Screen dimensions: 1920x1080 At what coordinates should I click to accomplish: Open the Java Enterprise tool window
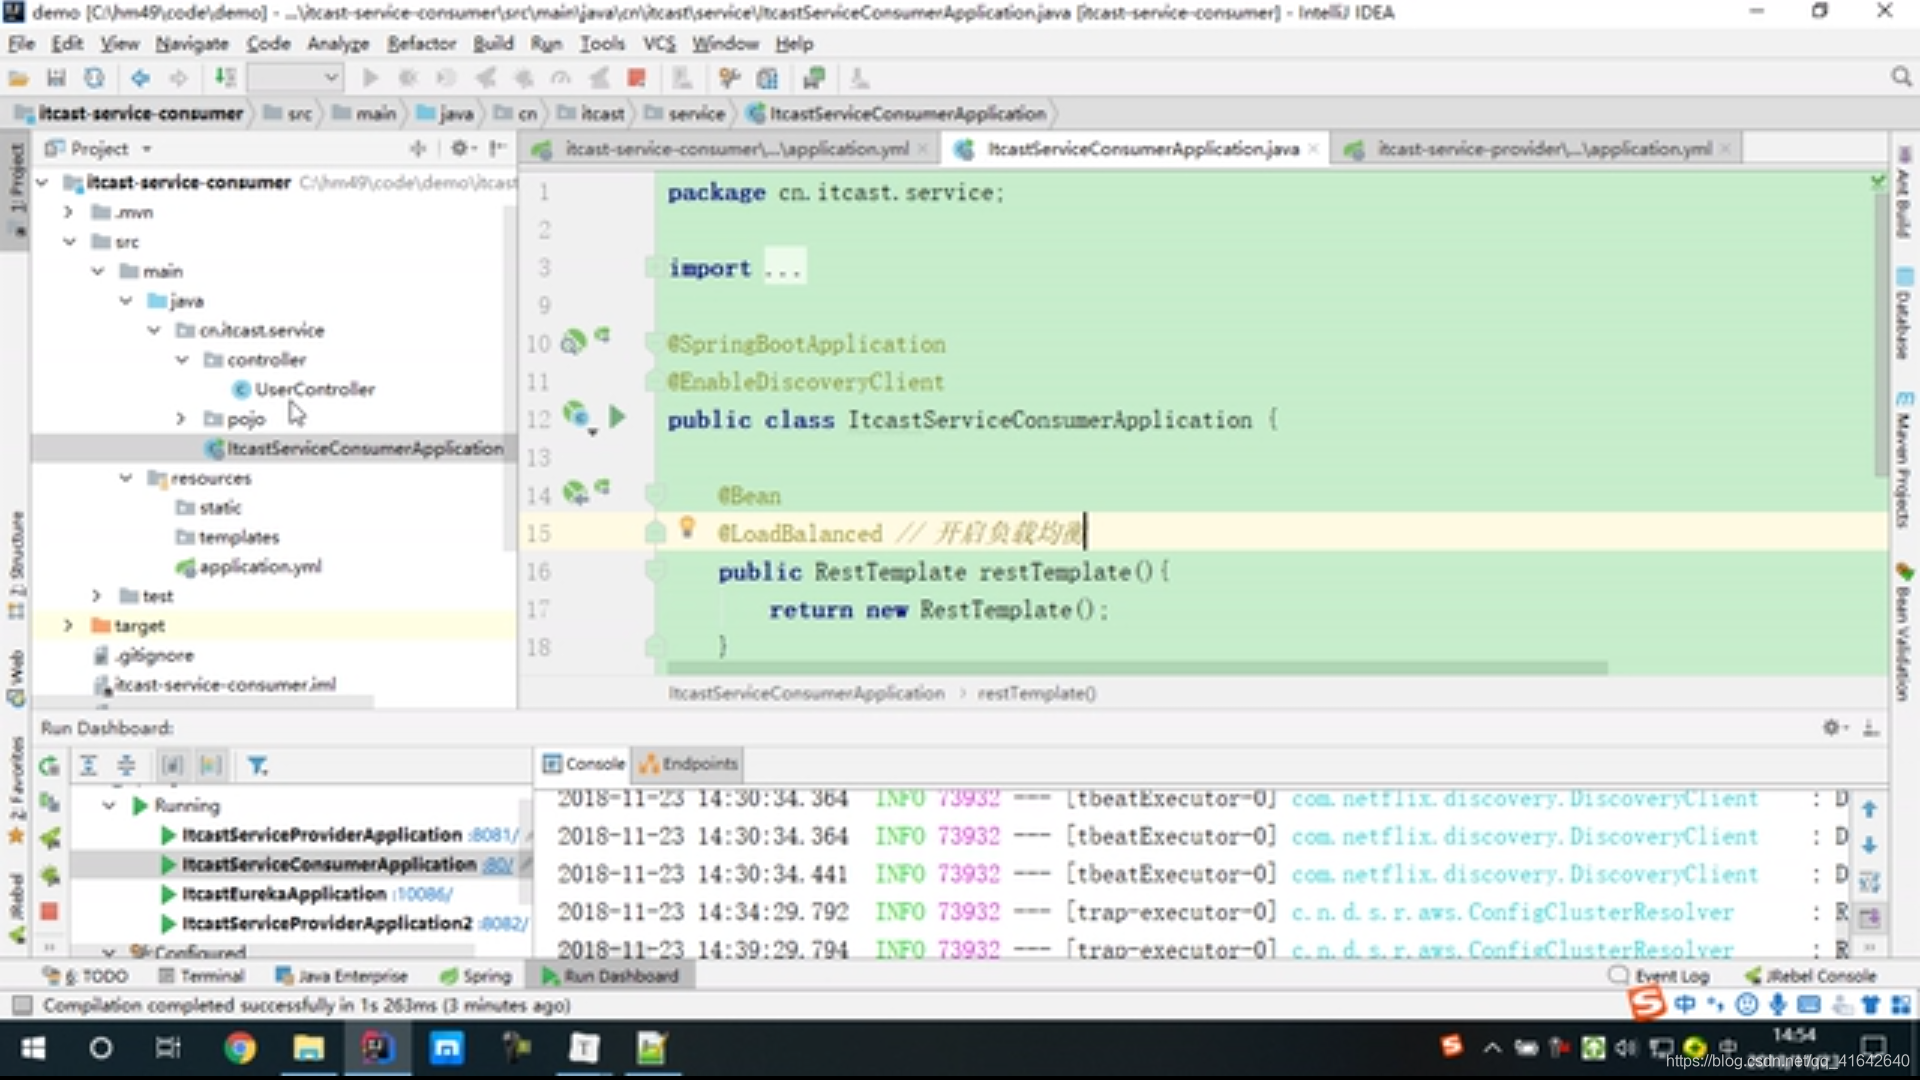point(341,975)
